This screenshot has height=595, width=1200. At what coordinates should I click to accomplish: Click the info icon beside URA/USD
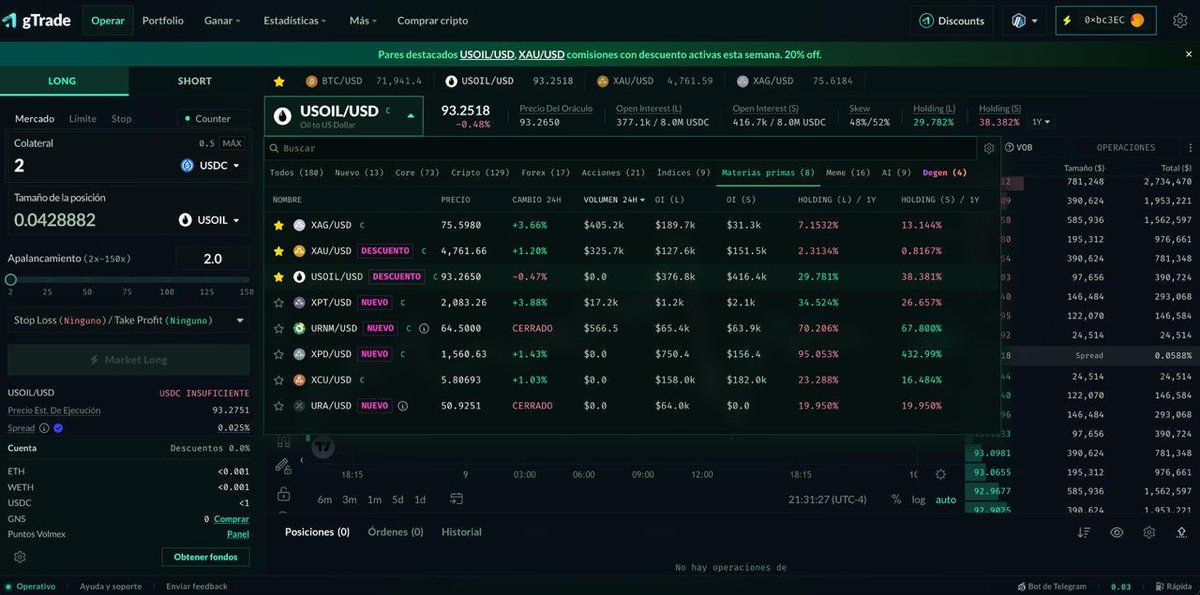pos(403,406)
